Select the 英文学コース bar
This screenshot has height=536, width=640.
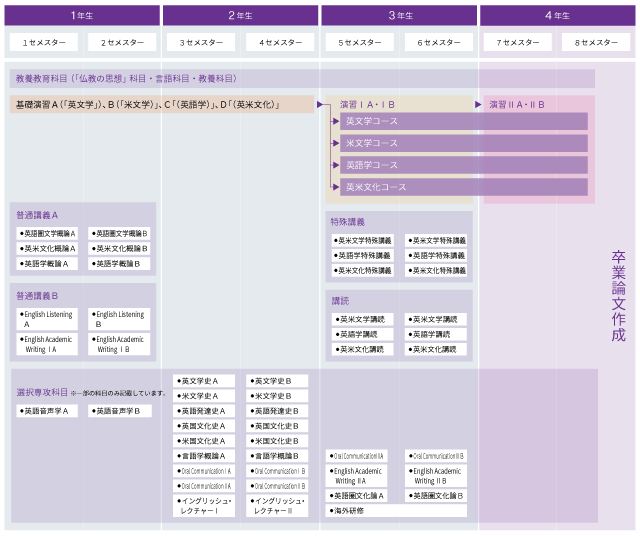pos(464,121)
